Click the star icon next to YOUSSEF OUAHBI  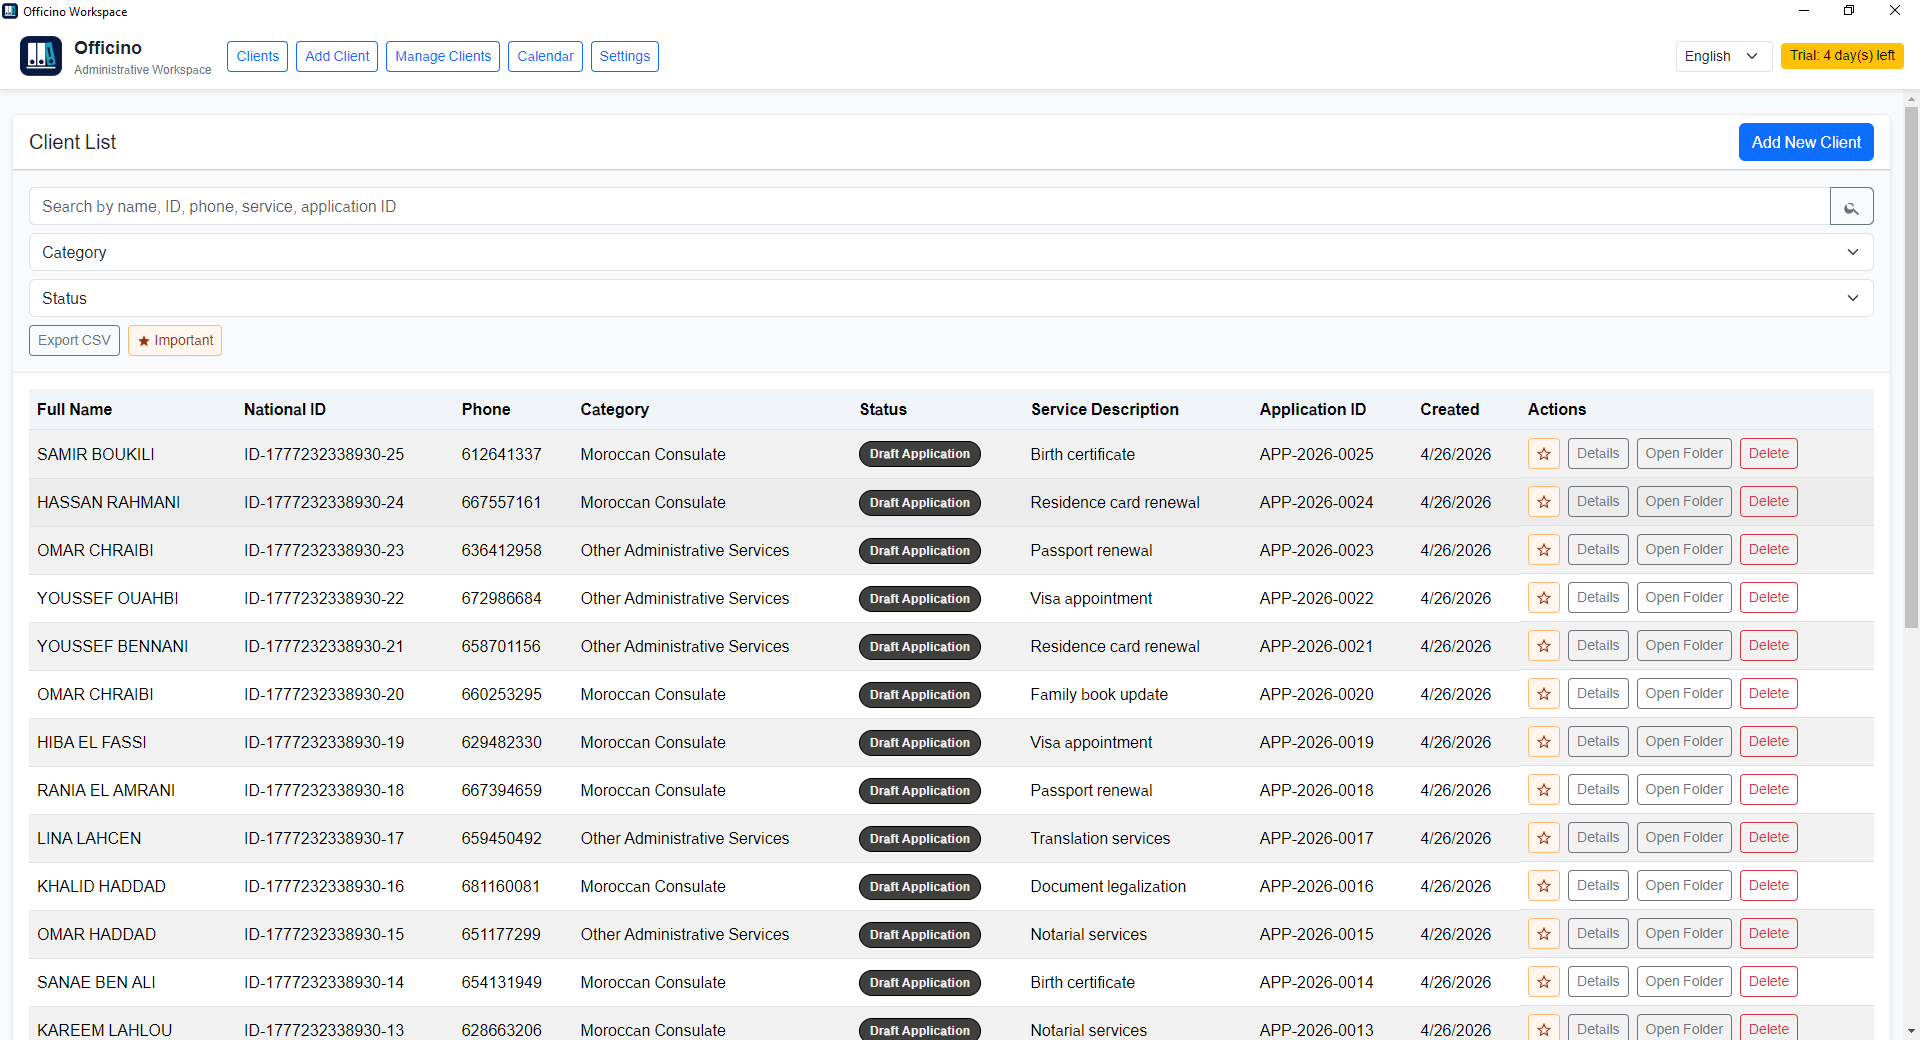(1543, 597)
